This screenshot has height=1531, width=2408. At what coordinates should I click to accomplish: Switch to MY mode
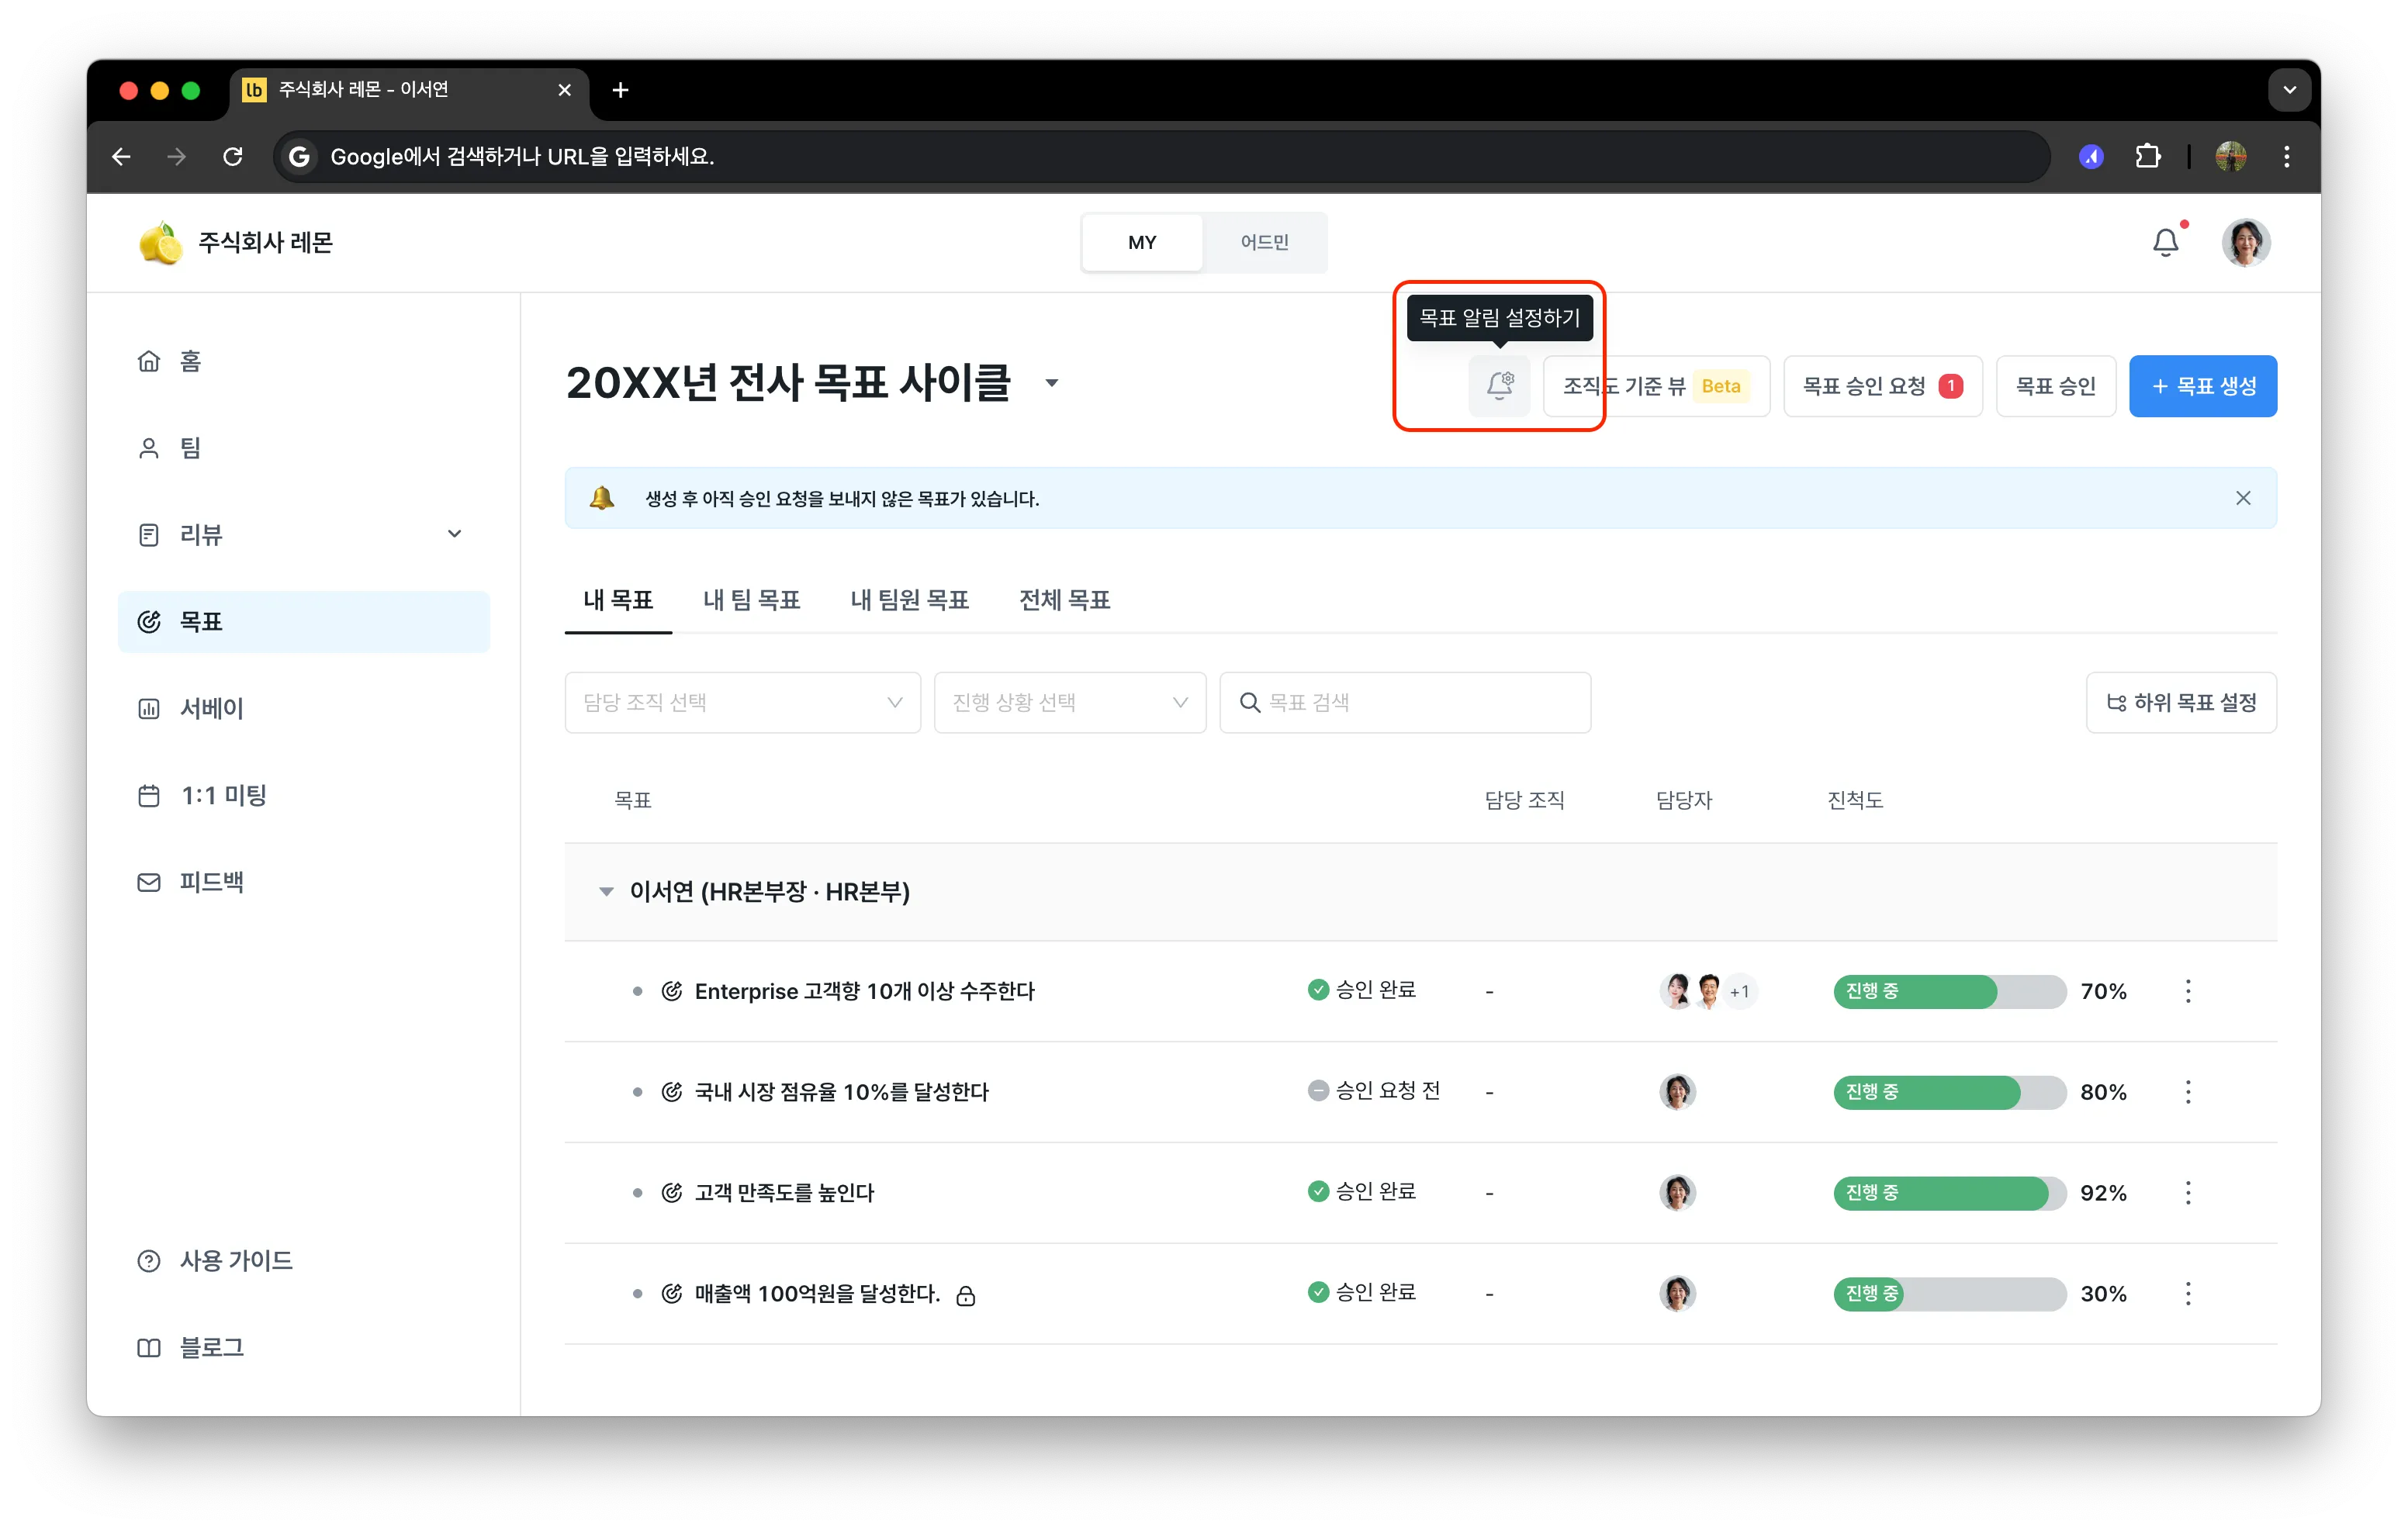(x=1141, y=242)
